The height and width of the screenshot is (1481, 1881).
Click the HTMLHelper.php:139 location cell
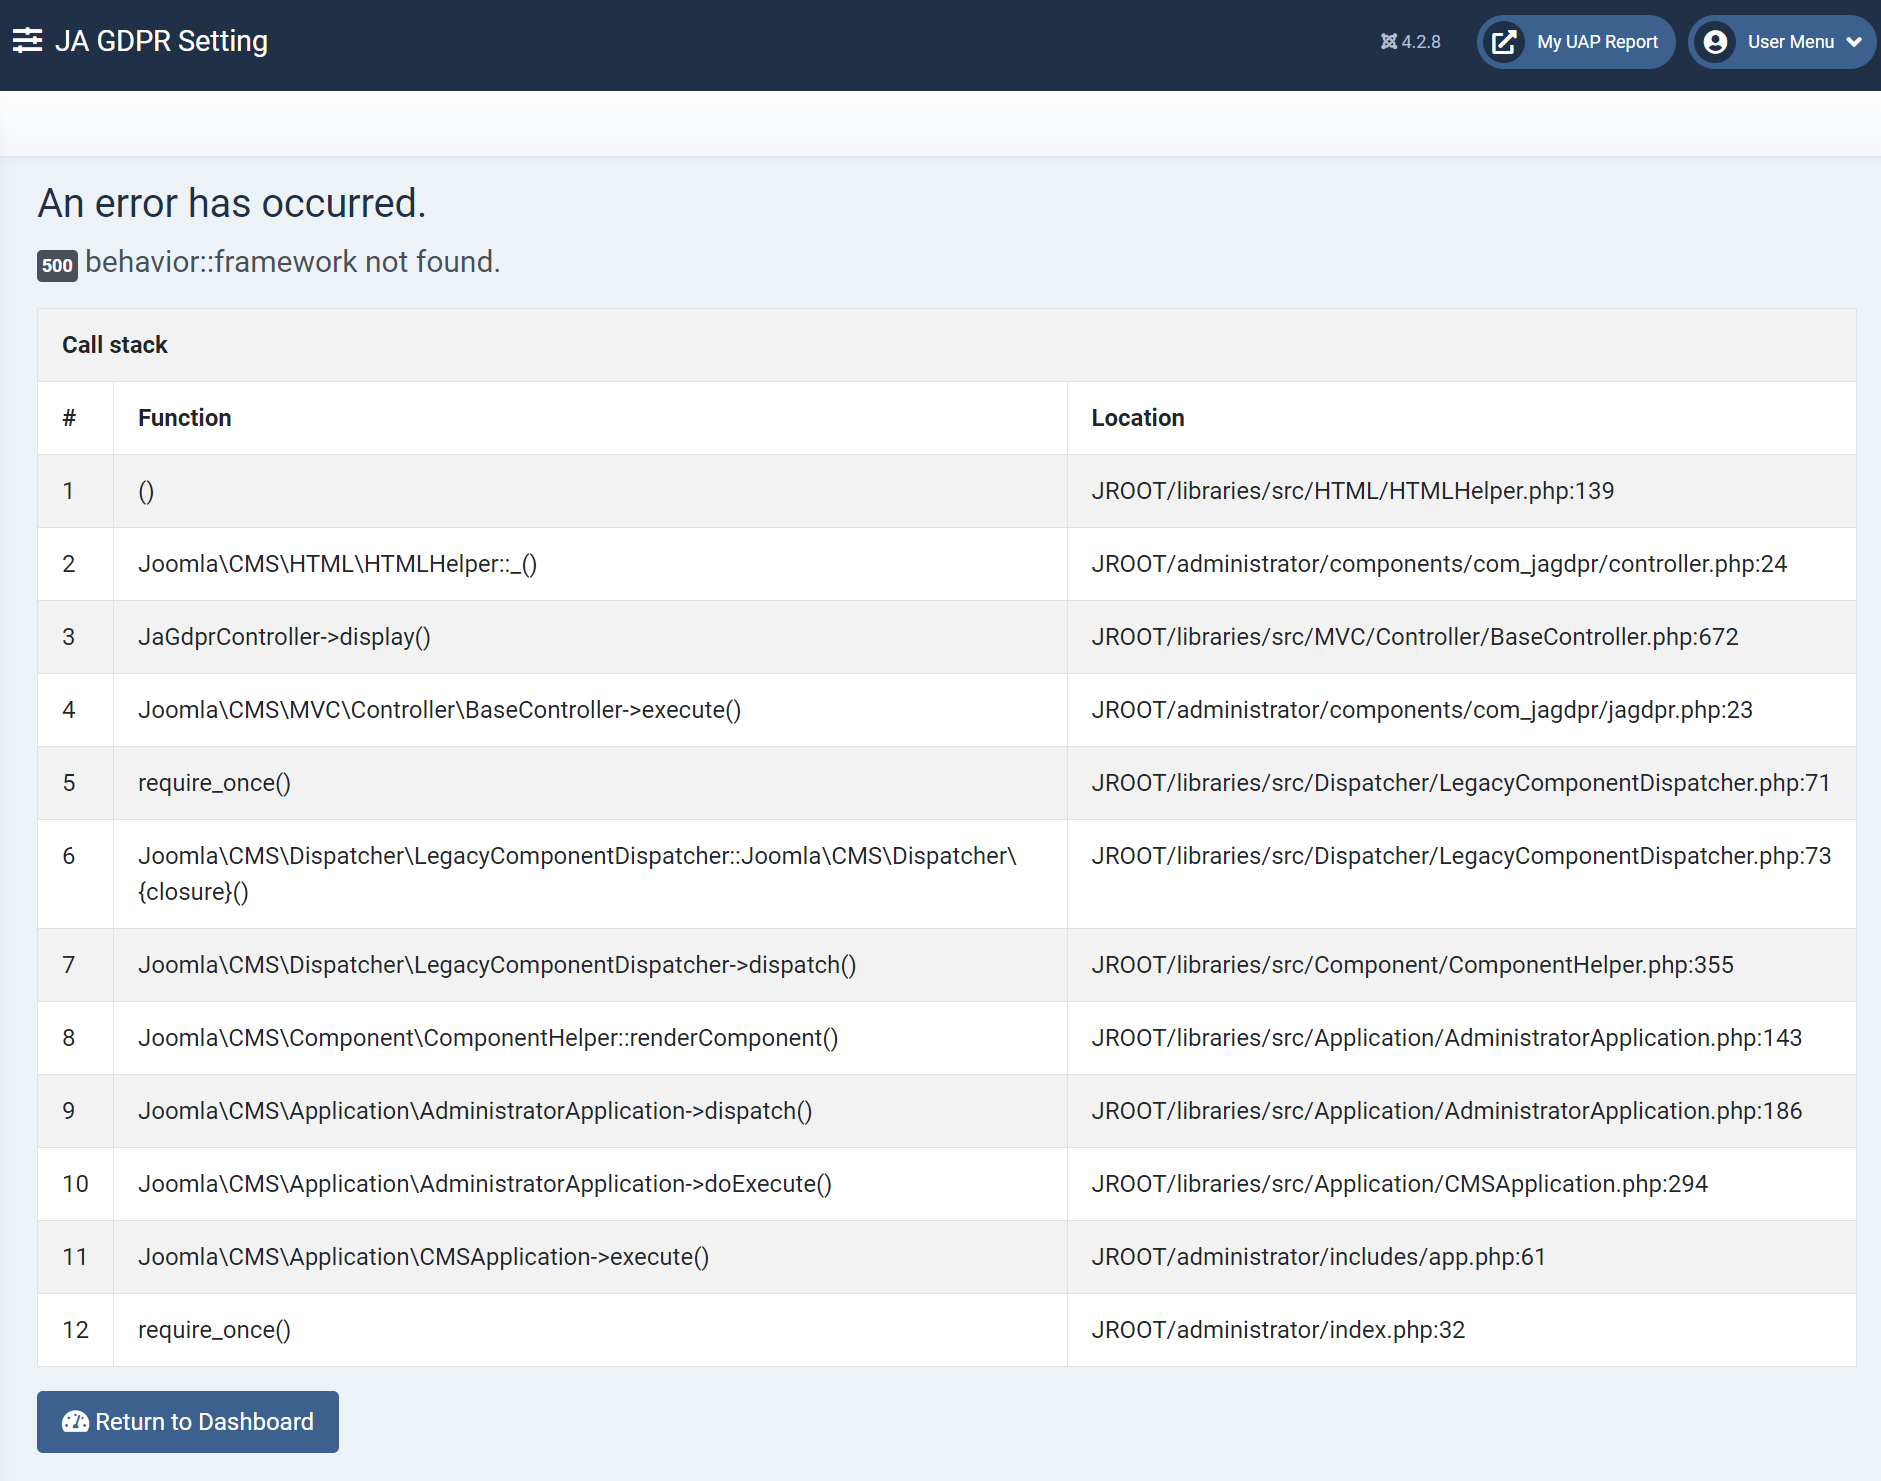click(x=1352, y=491)
